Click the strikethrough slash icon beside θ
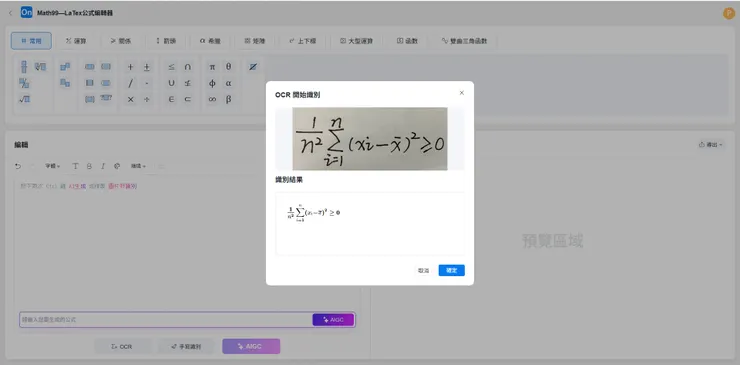This screenshot has width=740, height=365. (253, 67)
